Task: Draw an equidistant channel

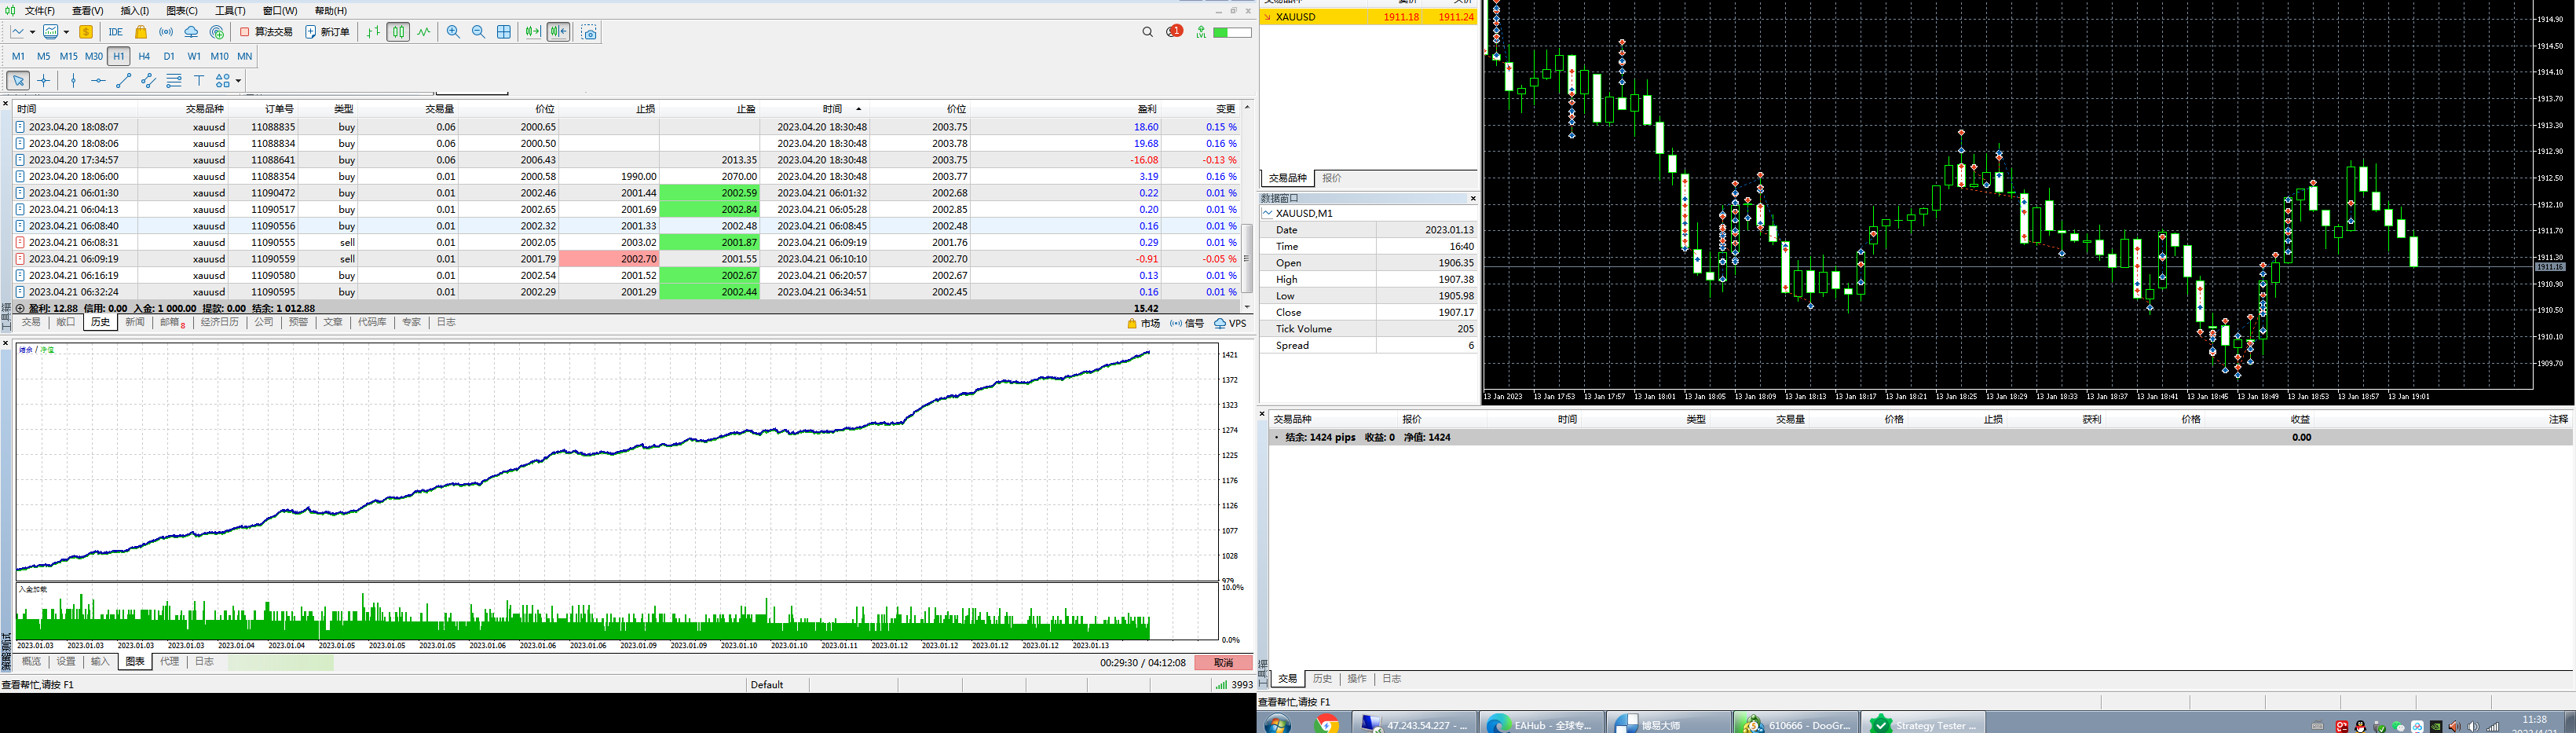Action: 148,81
